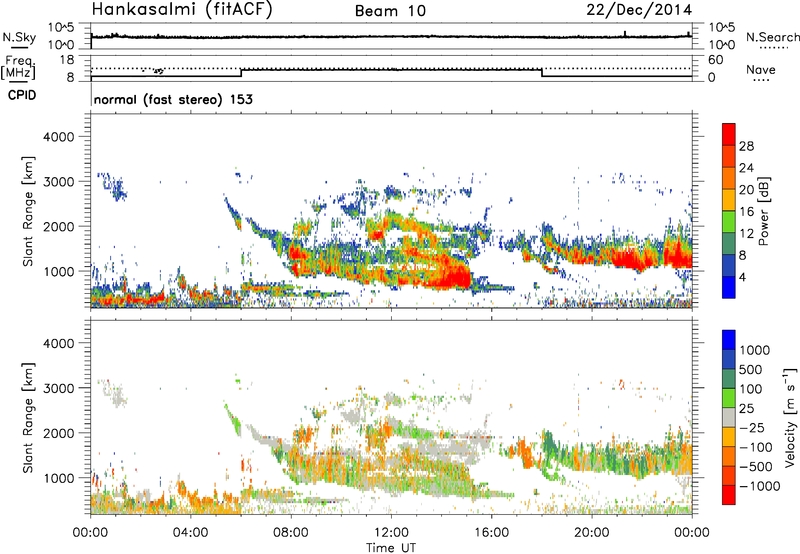Click the '12:00' time tick label
800x554 pixels.
(391, 533)
